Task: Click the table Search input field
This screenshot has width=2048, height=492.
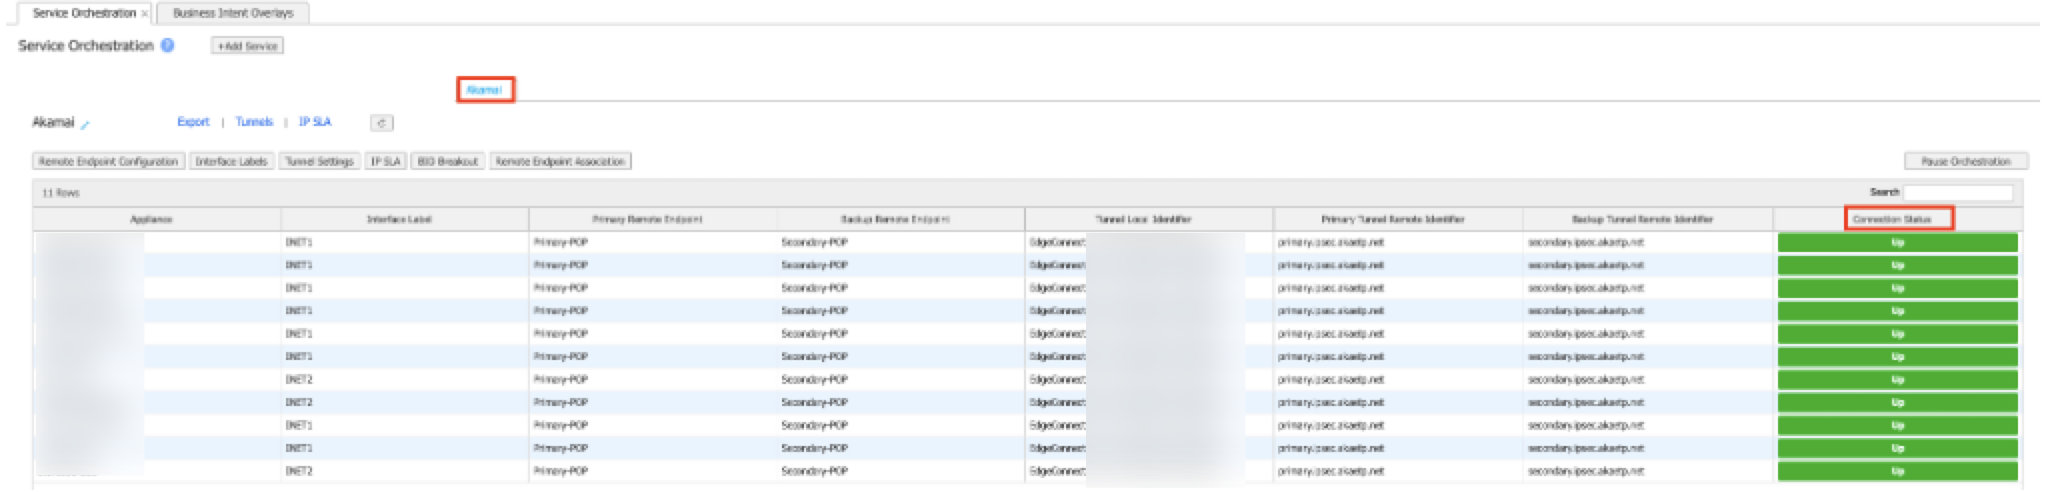Action: point(1957,193)
